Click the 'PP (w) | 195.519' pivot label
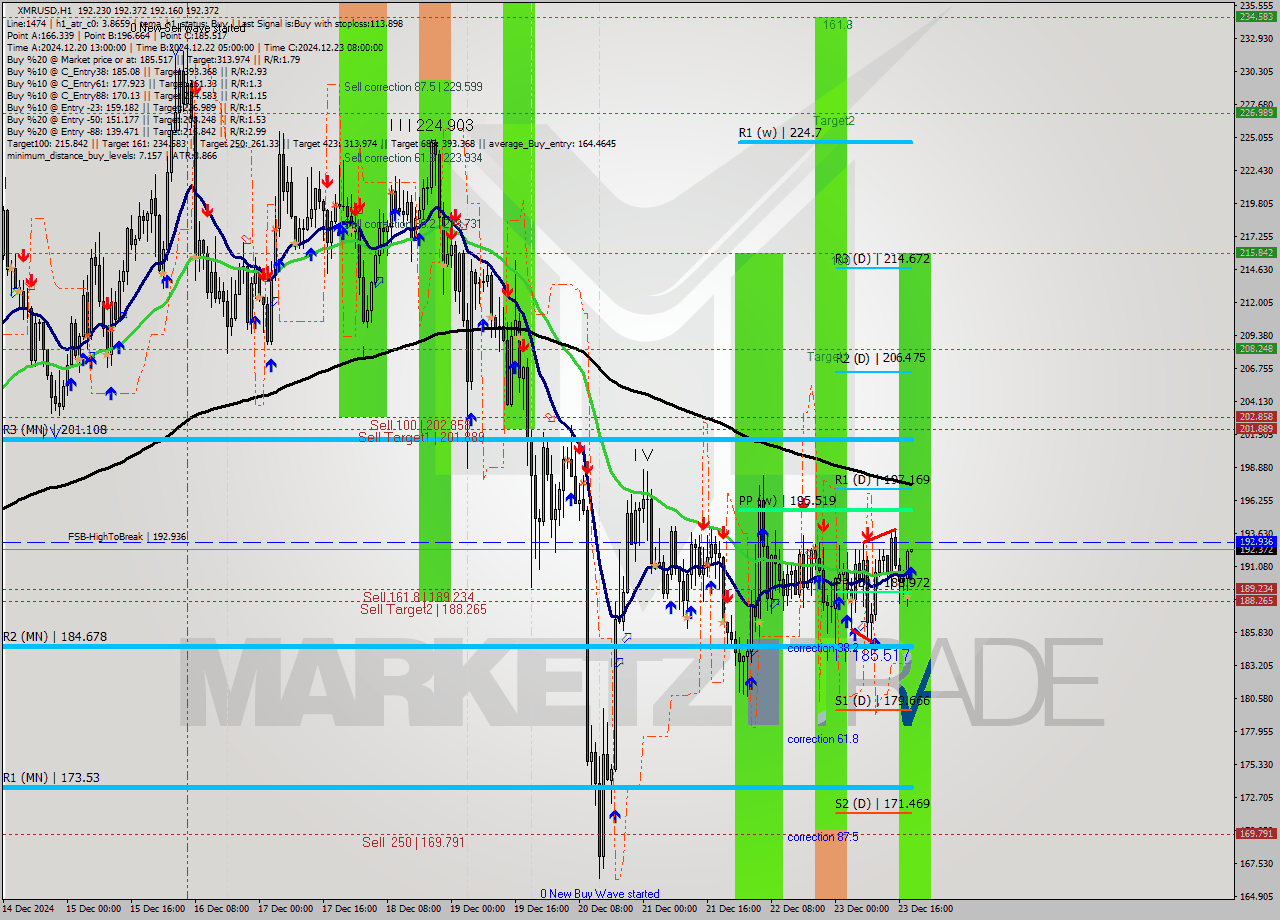The width and height of the screenshot is (1280, 920). pyautogui.click(x=787, y=501)
